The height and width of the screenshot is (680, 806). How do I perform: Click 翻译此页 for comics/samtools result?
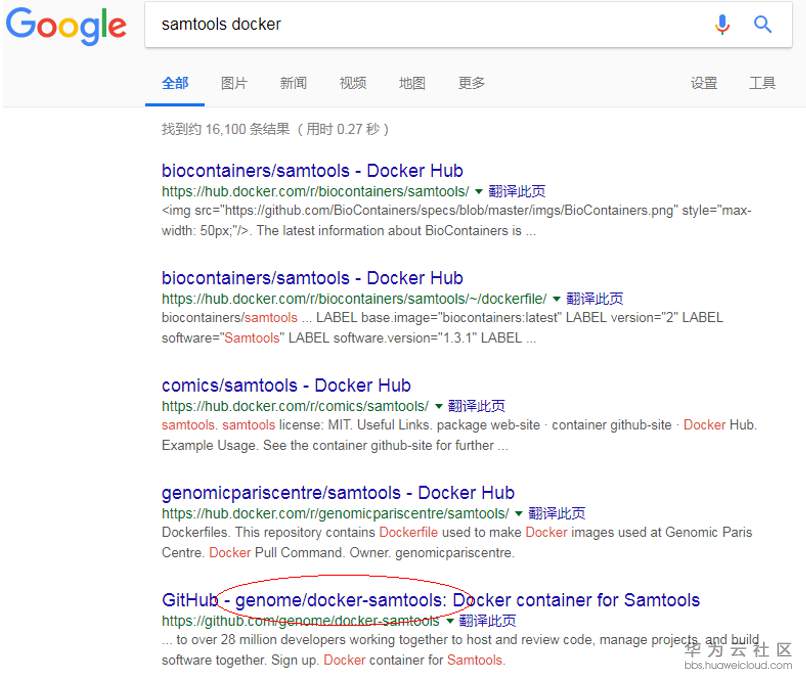(x=477, y=406)
